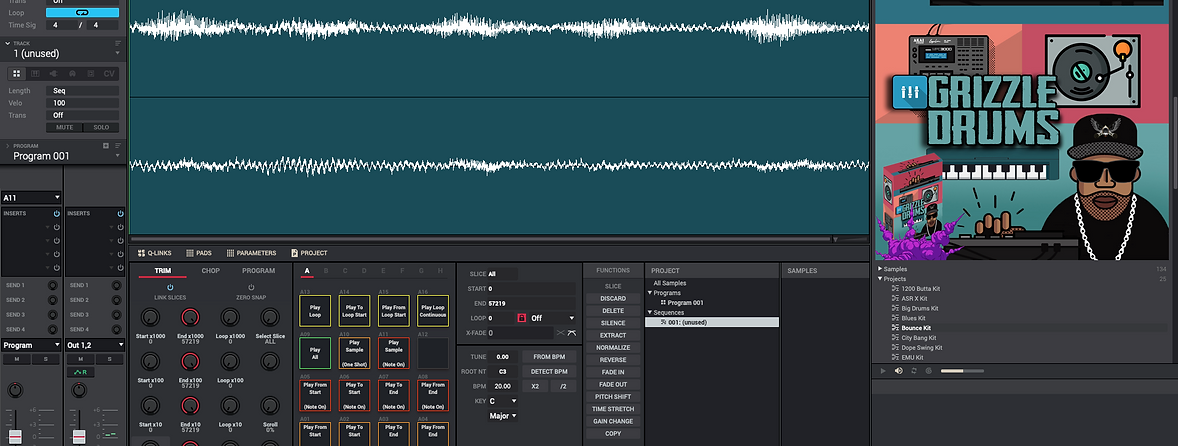Click the Select Slice knob
This screenshot has height=446, width=1178.
(269, 318)
